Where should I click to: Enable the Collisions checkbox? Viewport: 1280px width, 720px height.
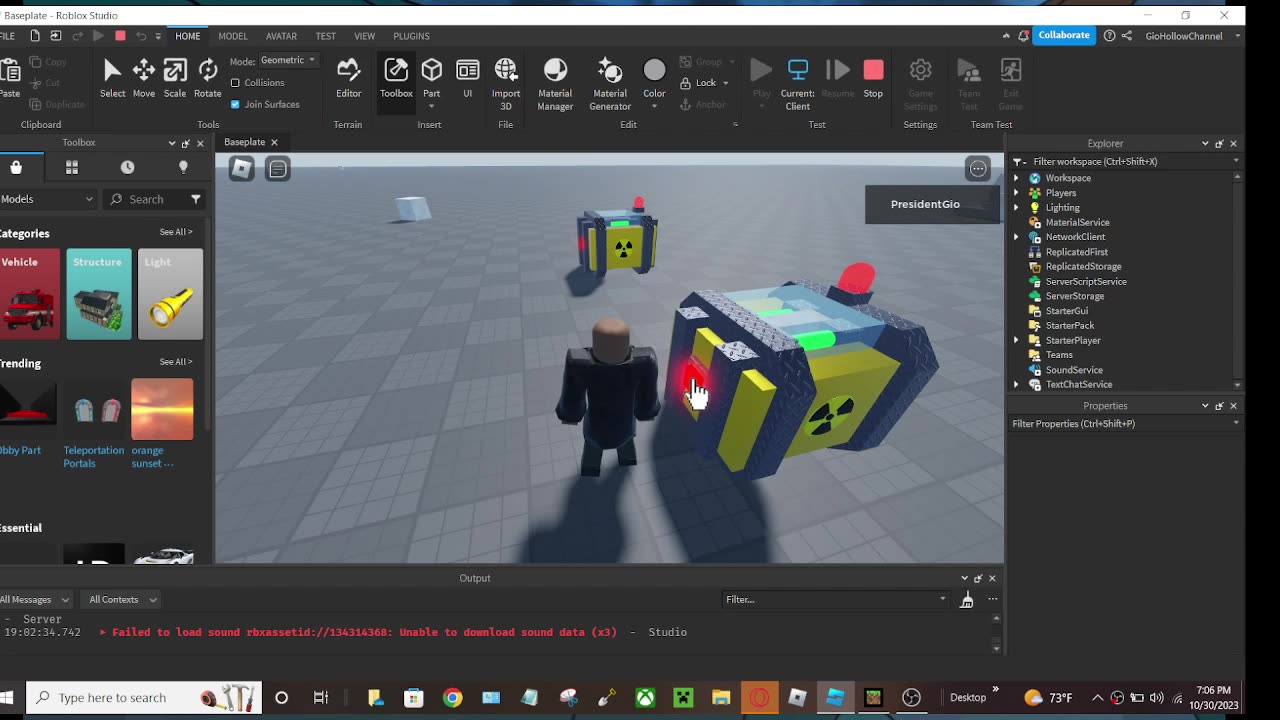click(x=235, y=83)
